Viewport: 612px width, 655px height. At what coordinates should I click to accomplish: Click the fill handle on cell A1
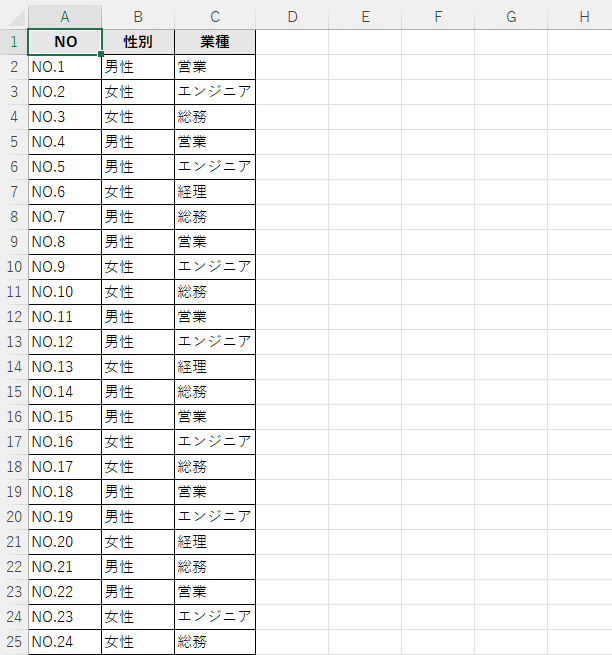point(101,54)
